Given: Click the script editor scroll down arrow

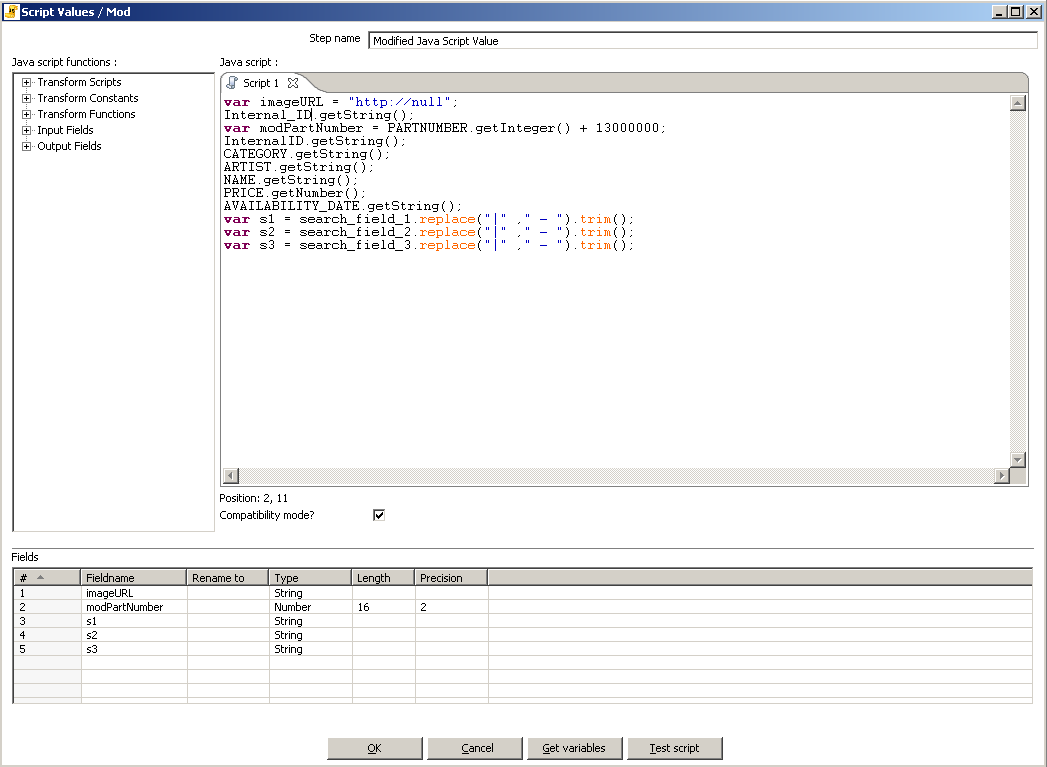Looking at the screenshot, I should (1018, 459).
